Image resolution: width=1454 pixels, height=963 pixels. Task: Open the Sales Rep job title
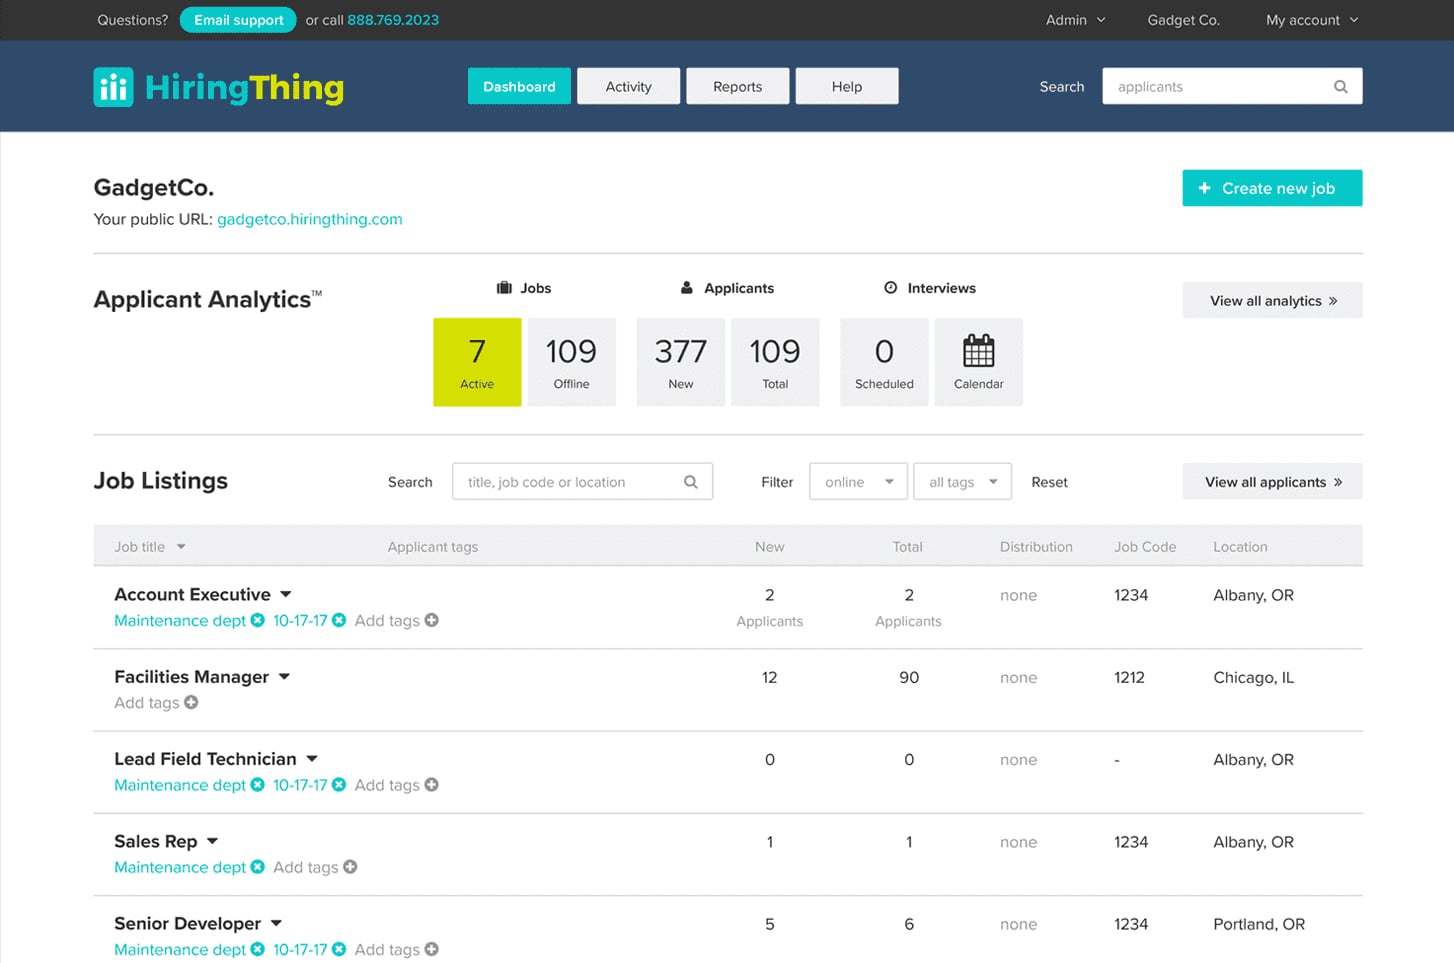point(155,841)
